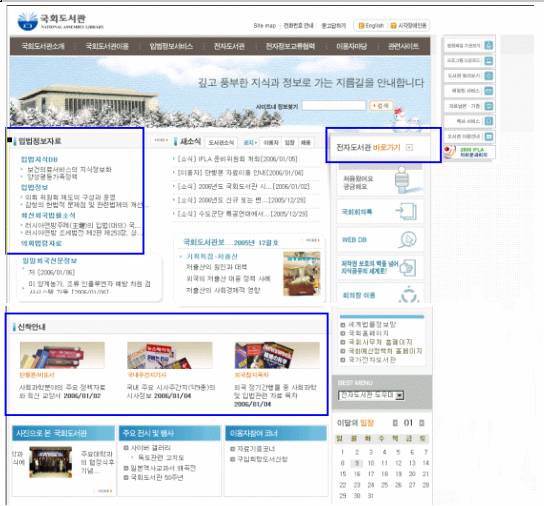Open the 전자도서관 main menu item
The width and height of the screenshot is (544, 506).
coord(229,46)
